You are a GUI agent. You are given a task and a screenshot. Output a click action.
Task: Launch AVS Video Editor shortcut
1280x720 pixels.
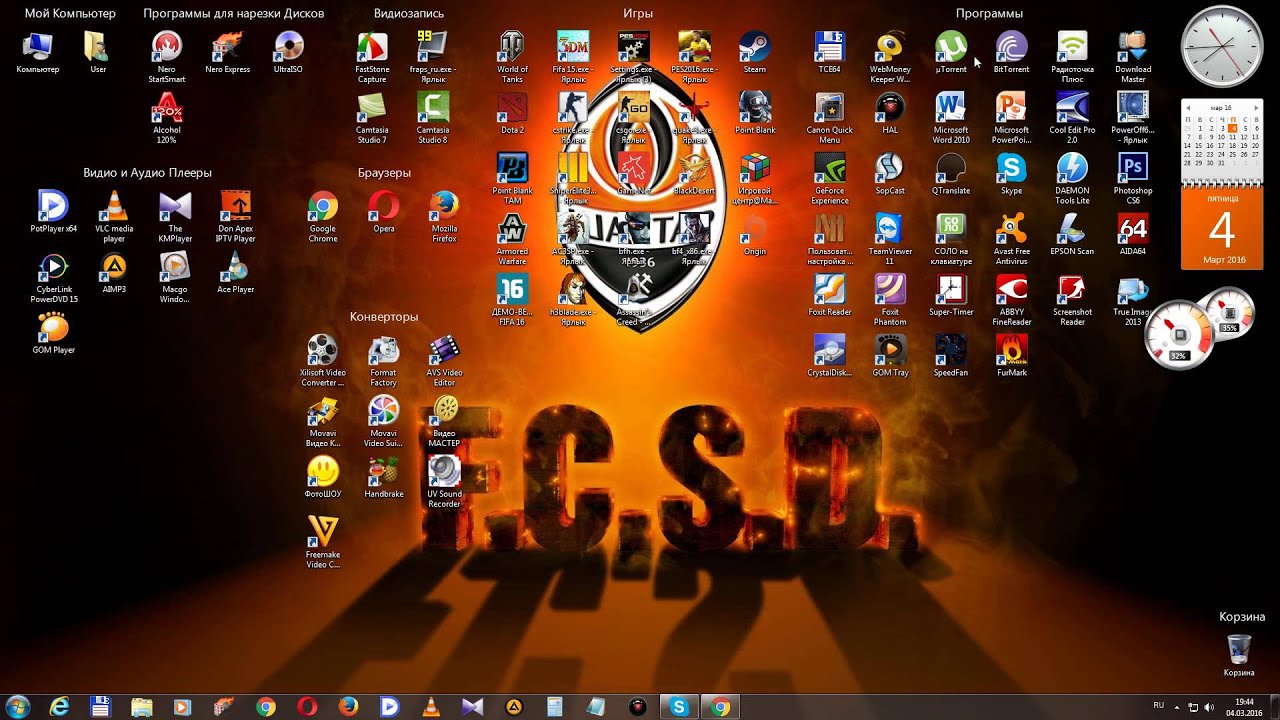444,361
